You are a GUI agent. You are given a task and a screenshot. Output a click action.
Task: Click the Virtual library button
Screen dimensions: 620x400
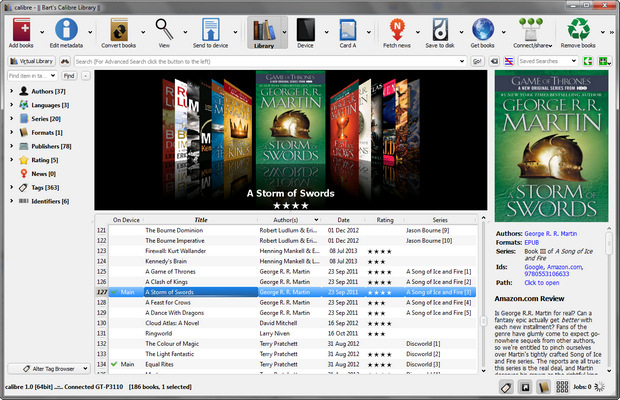32,61
